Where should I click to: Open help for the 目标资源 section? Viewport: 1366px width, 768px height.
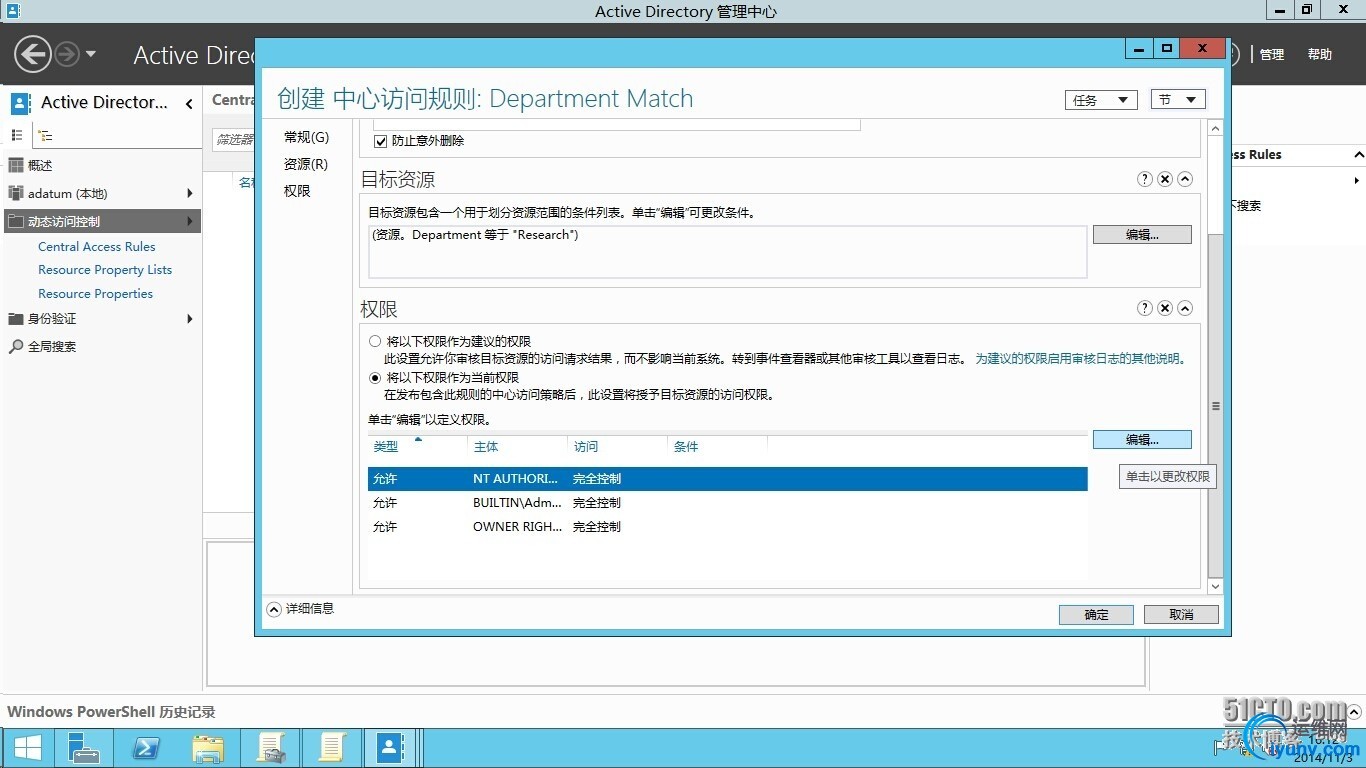1145,179
